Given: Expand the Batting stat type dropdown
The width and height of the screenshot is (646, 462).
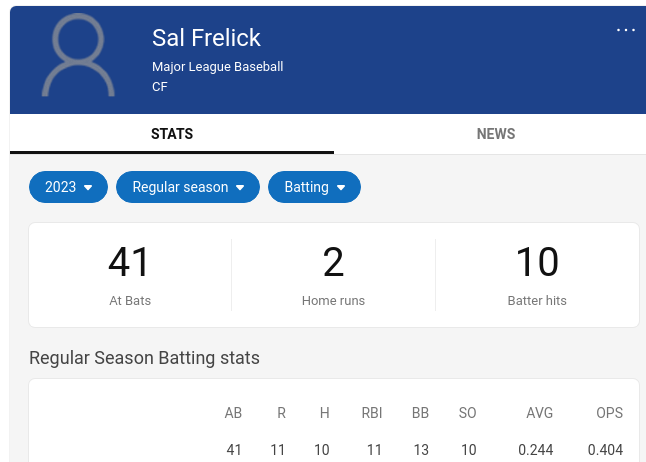Looking at the screenshot, I should coord(314,187).
